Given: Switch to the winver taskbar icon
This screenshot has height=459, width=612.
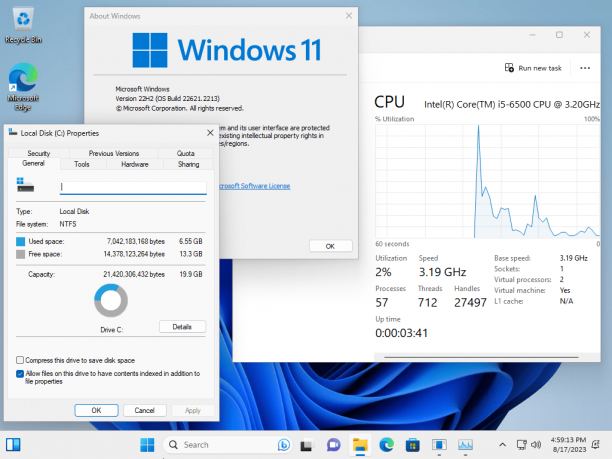Looking at the screenshot, I should pos(439,445).
